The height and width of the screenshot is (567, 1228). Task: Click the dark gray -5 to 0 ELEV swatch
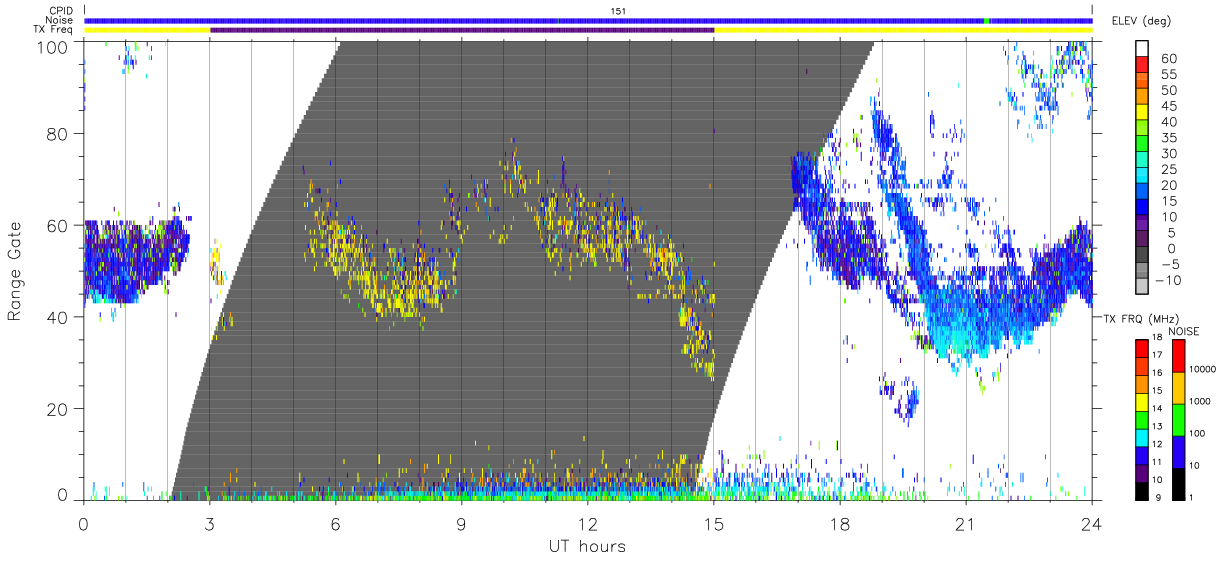tap(1142, 256)
